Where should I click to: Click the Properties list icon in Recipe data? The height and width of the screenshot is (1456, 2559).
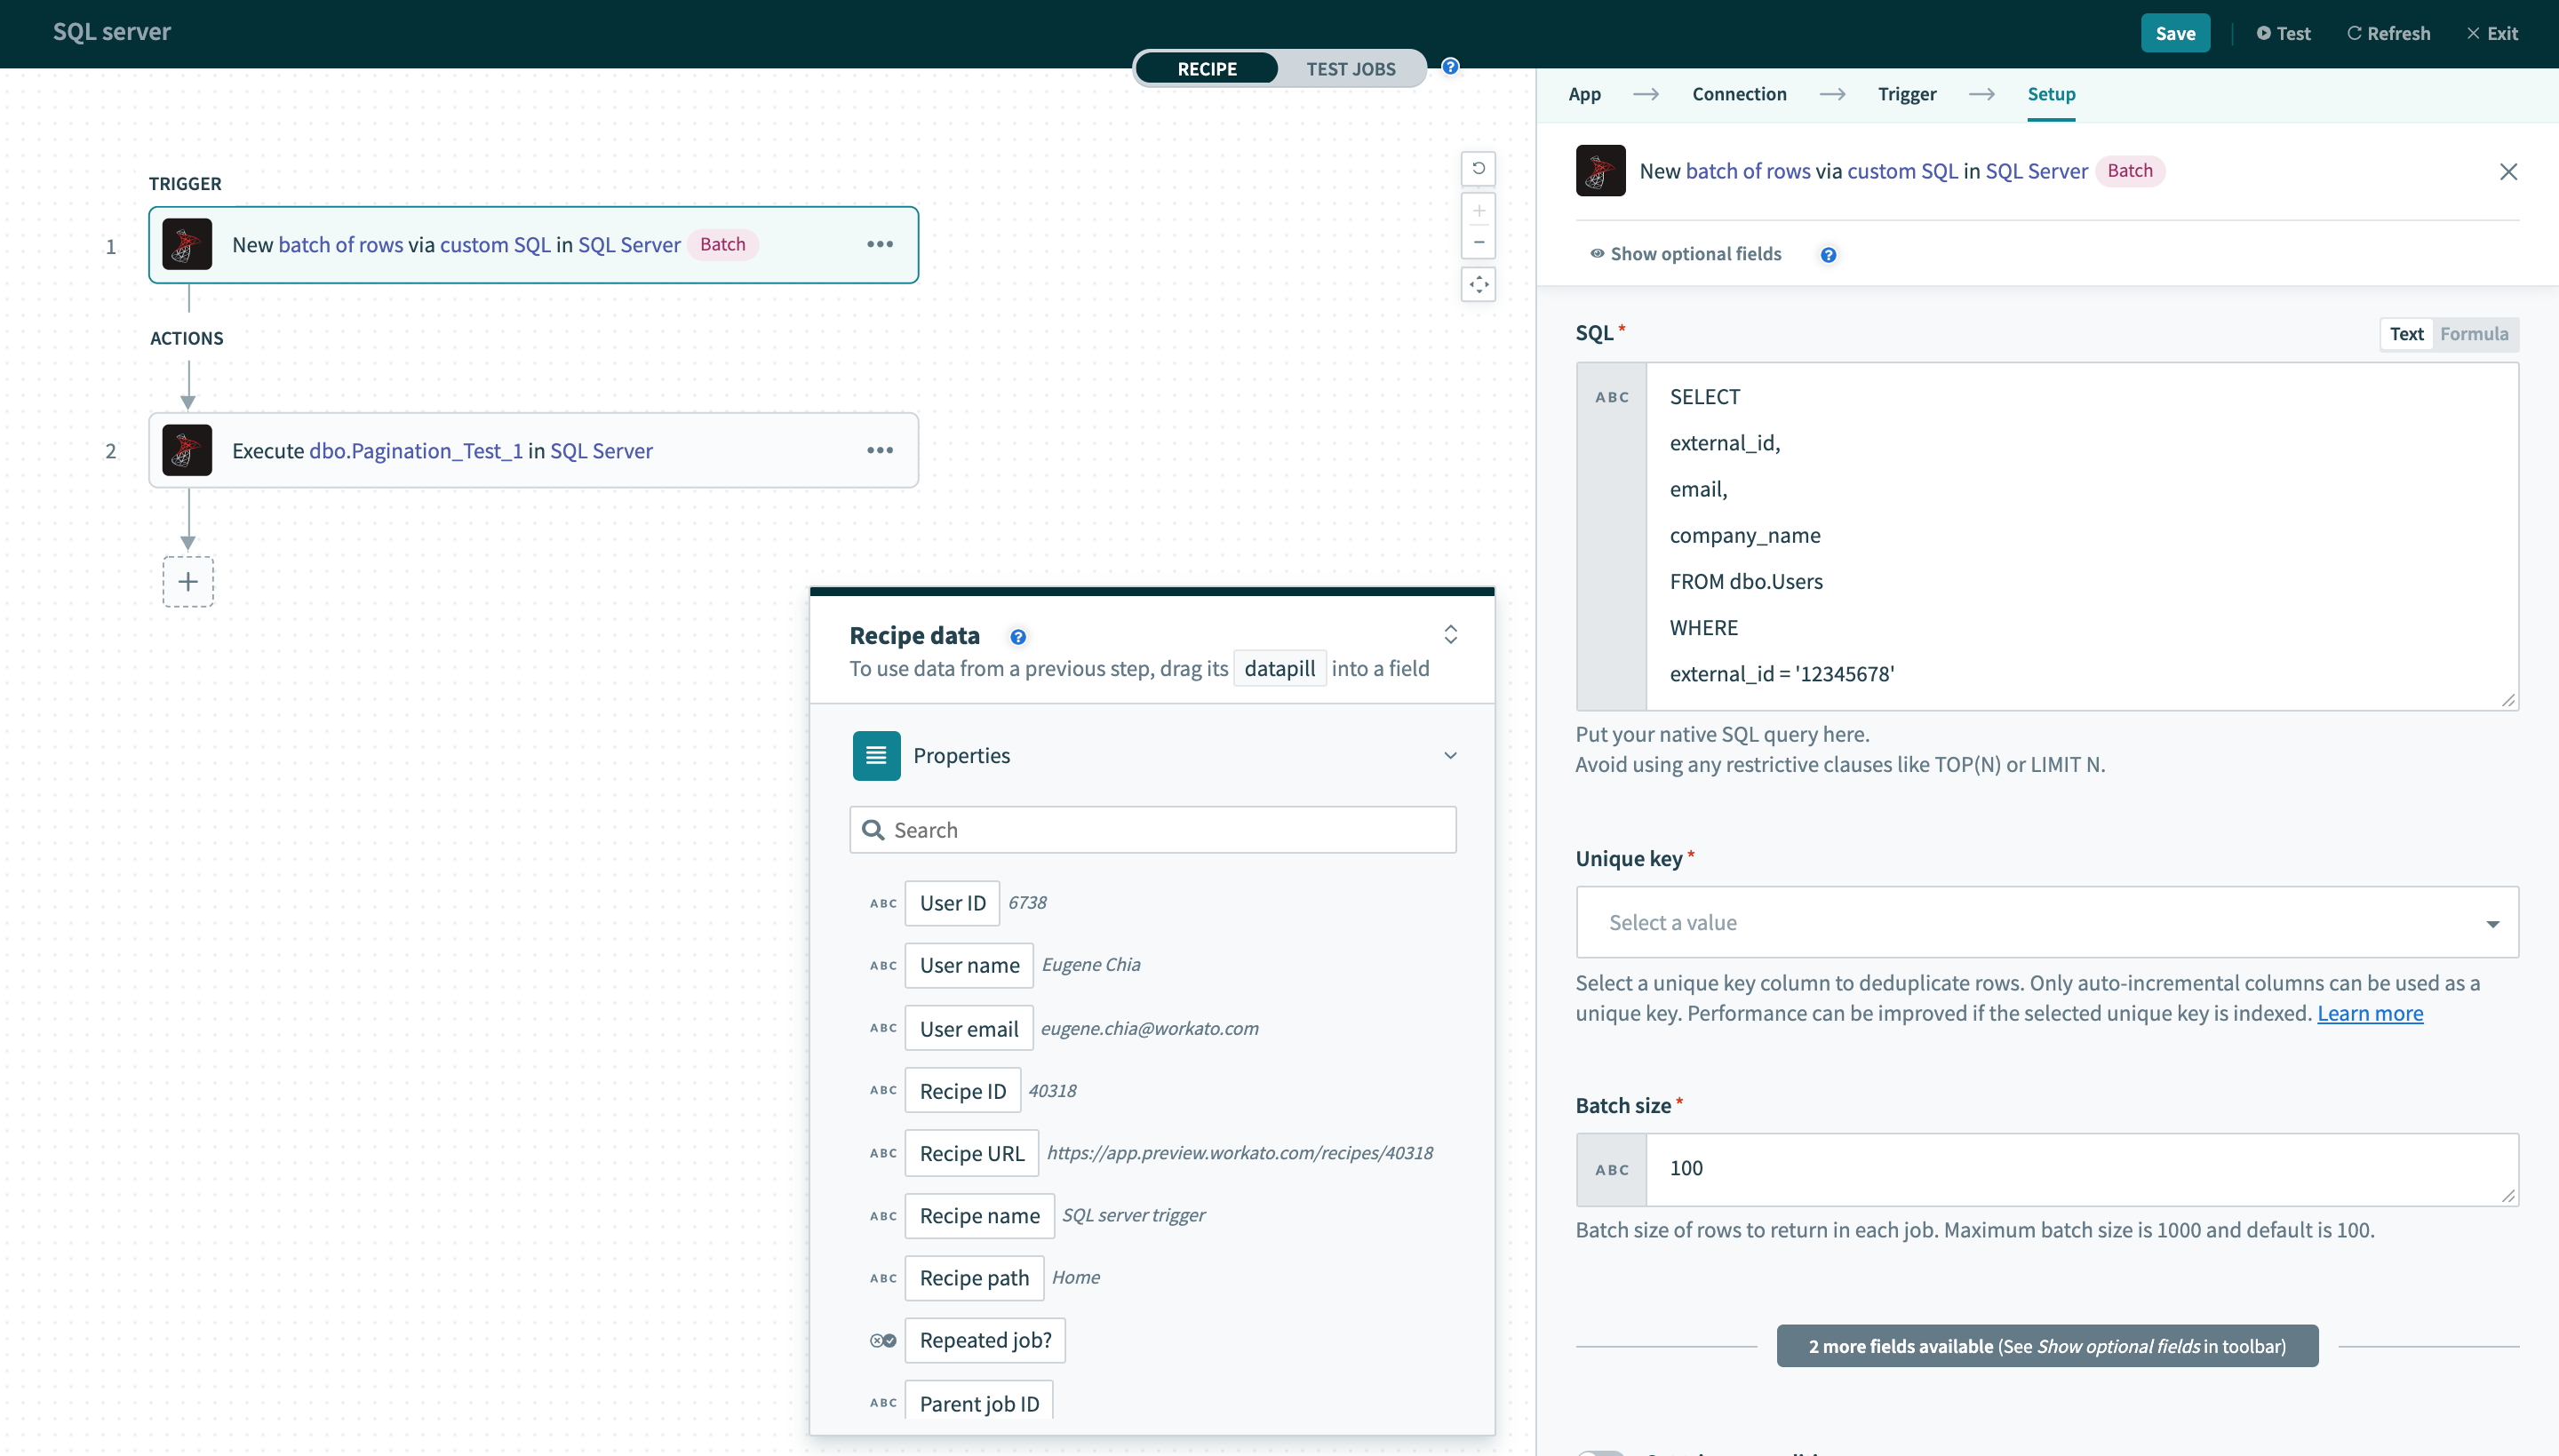[x=875, y=755]
